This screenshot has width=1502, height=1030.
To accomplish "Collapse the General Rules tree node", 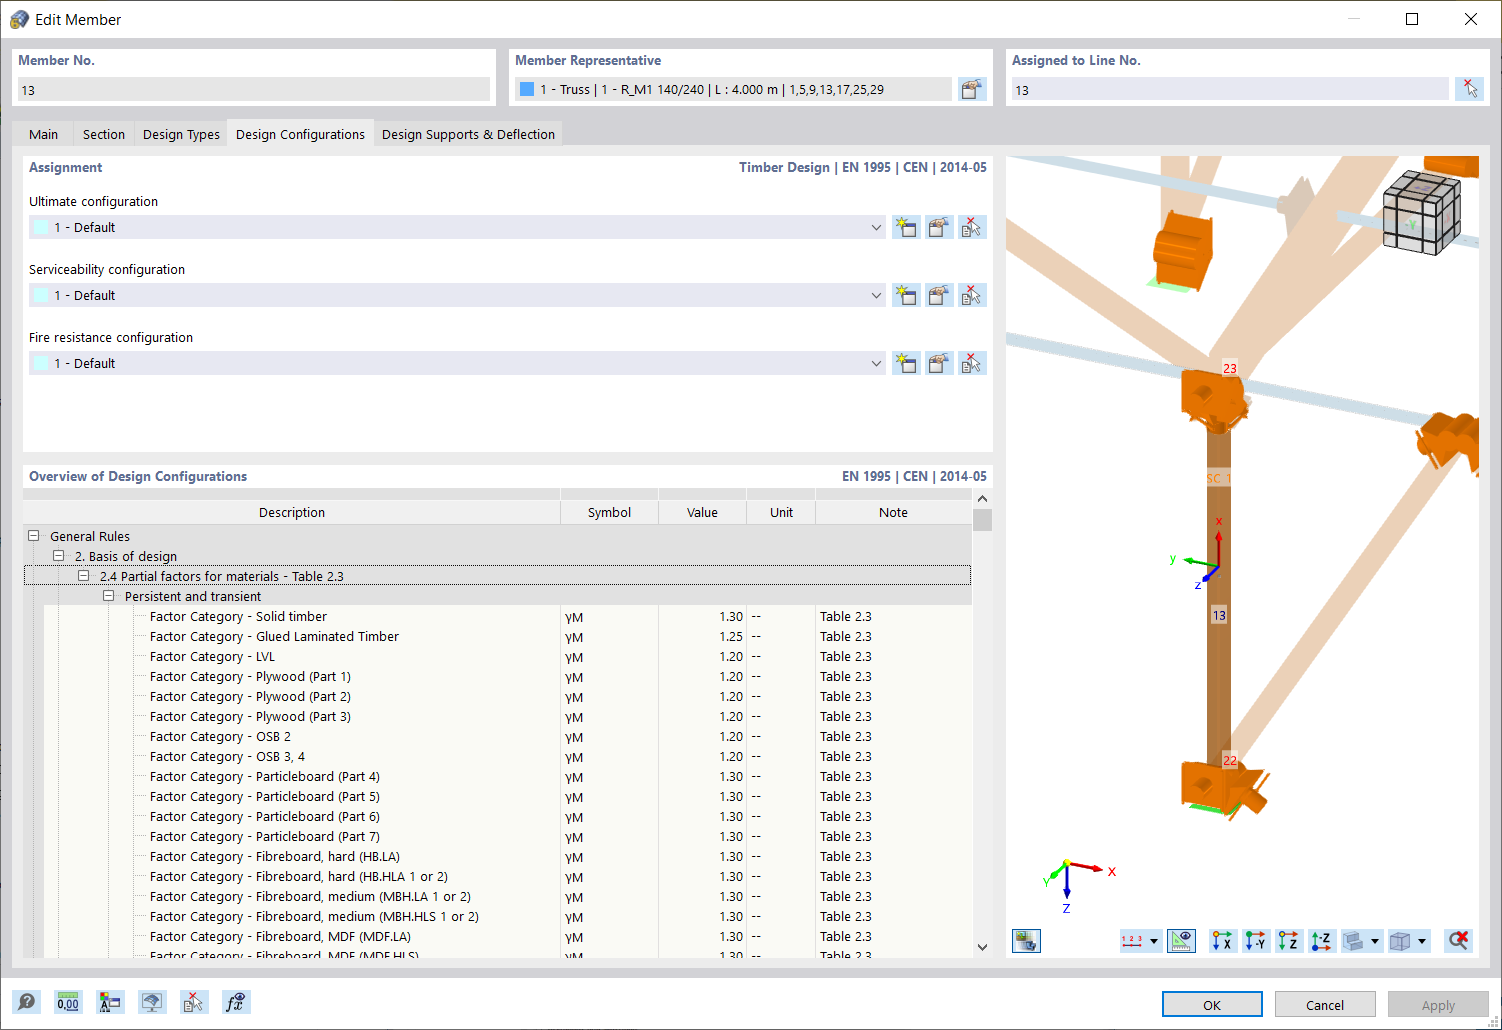I will coord(34,536).
